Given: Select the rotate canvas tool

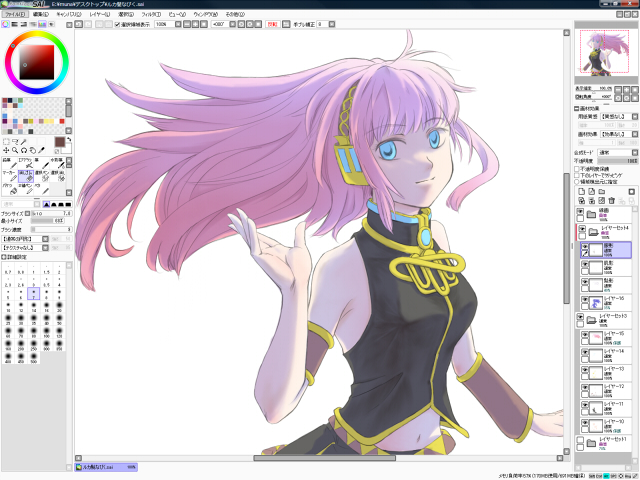Looking at the screenshot, I should pos(24,150).
